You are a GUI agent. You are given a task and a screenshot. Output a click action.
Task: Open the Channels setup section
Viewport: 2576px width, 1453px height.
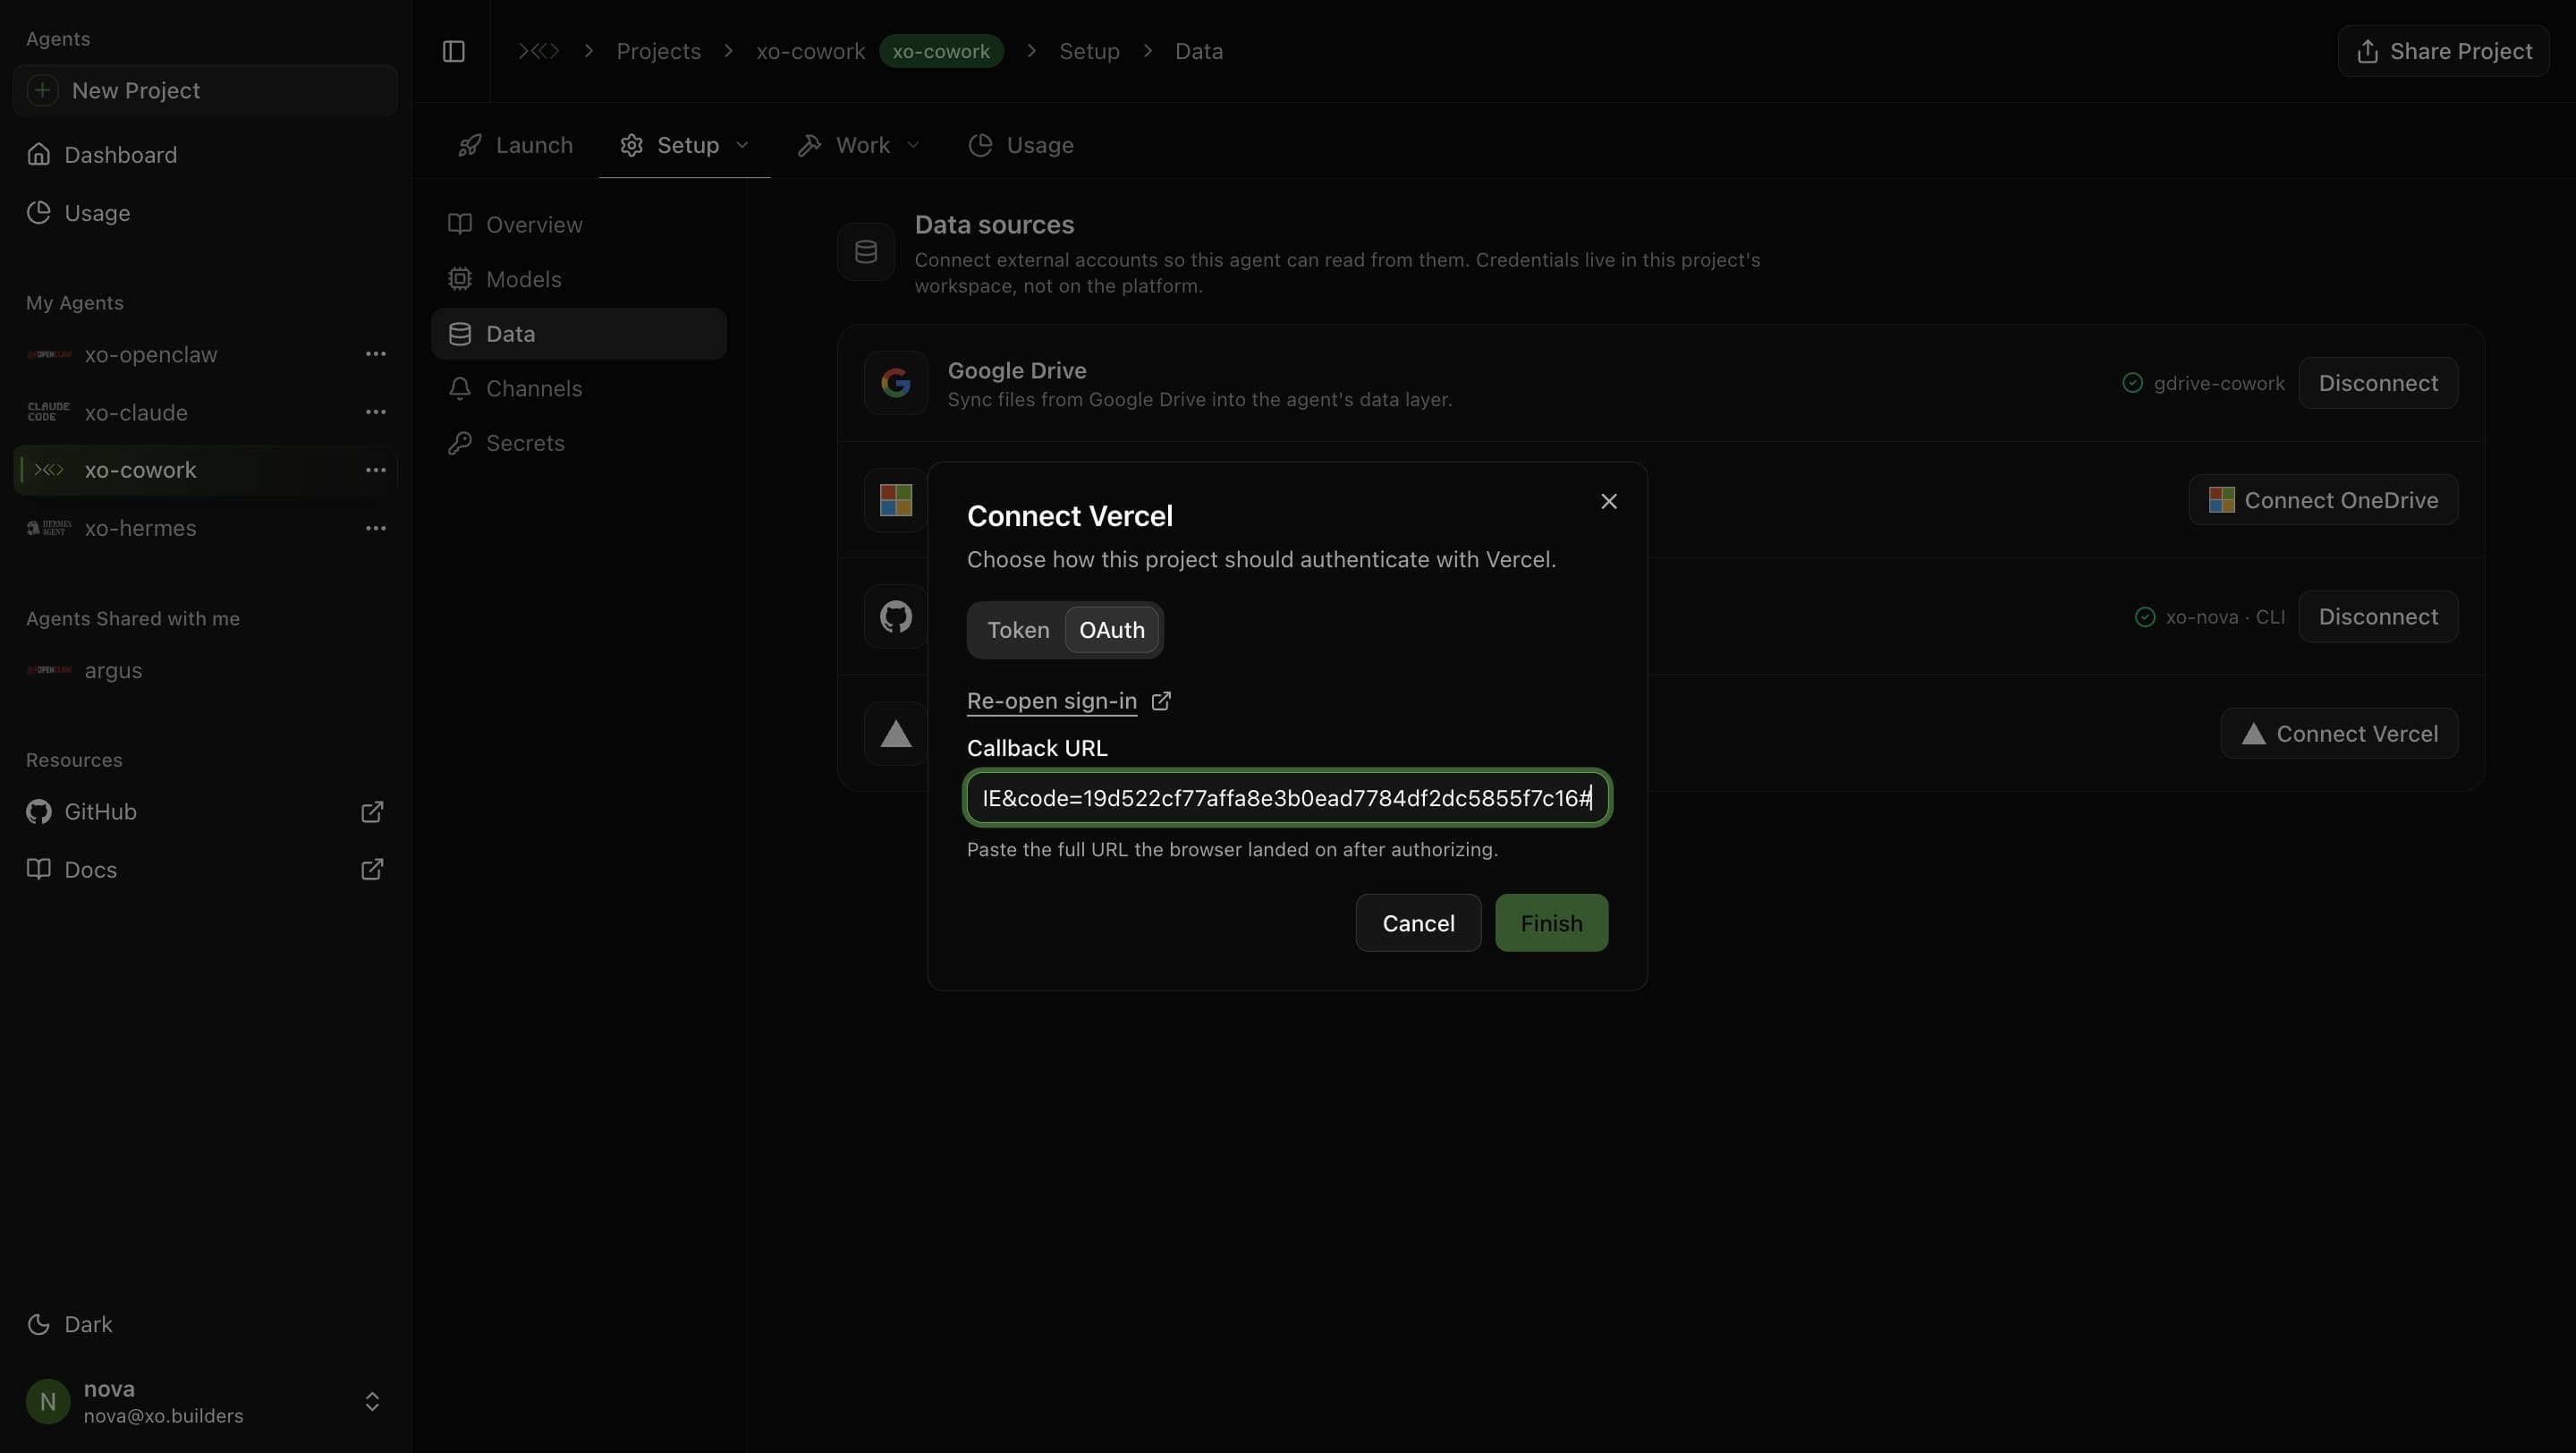578,388
